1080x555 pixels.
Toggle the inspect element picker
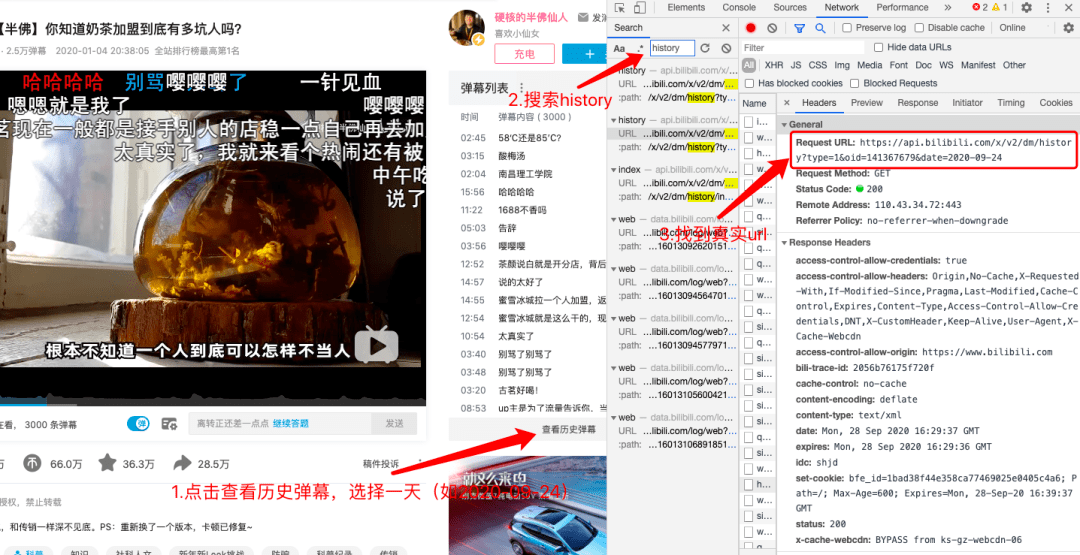coord(621,8)
